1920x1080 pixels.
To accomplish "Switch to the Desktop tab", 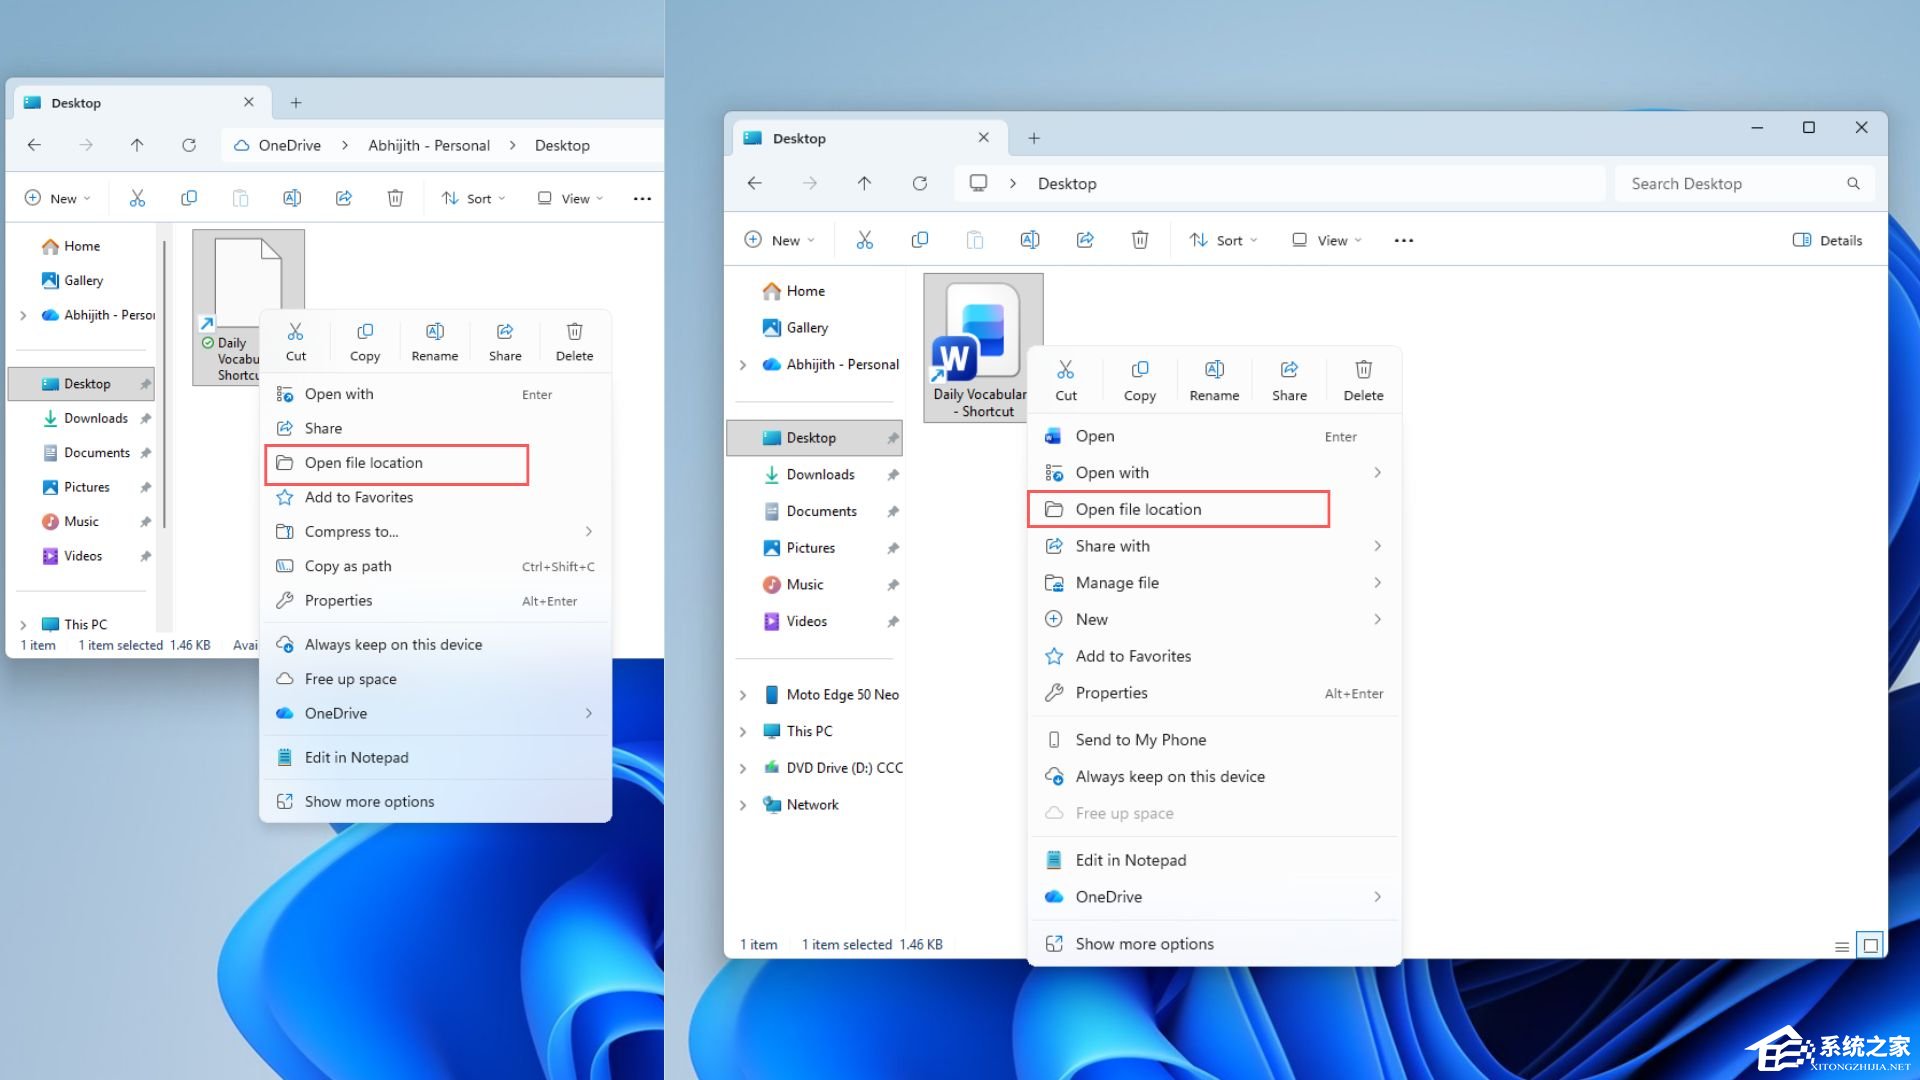I will point(800,138).
